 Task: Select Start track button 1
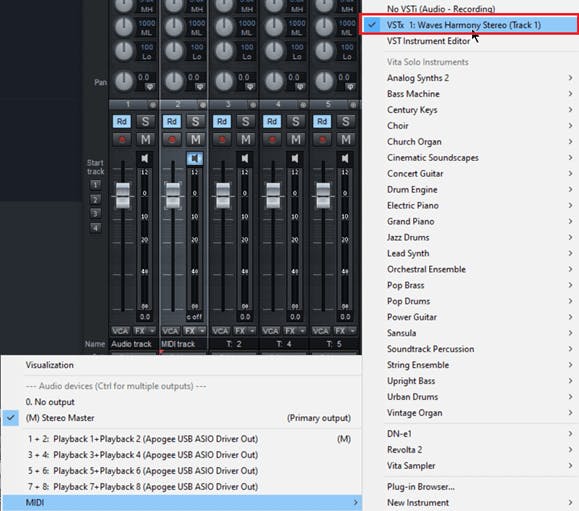[95, 185]
